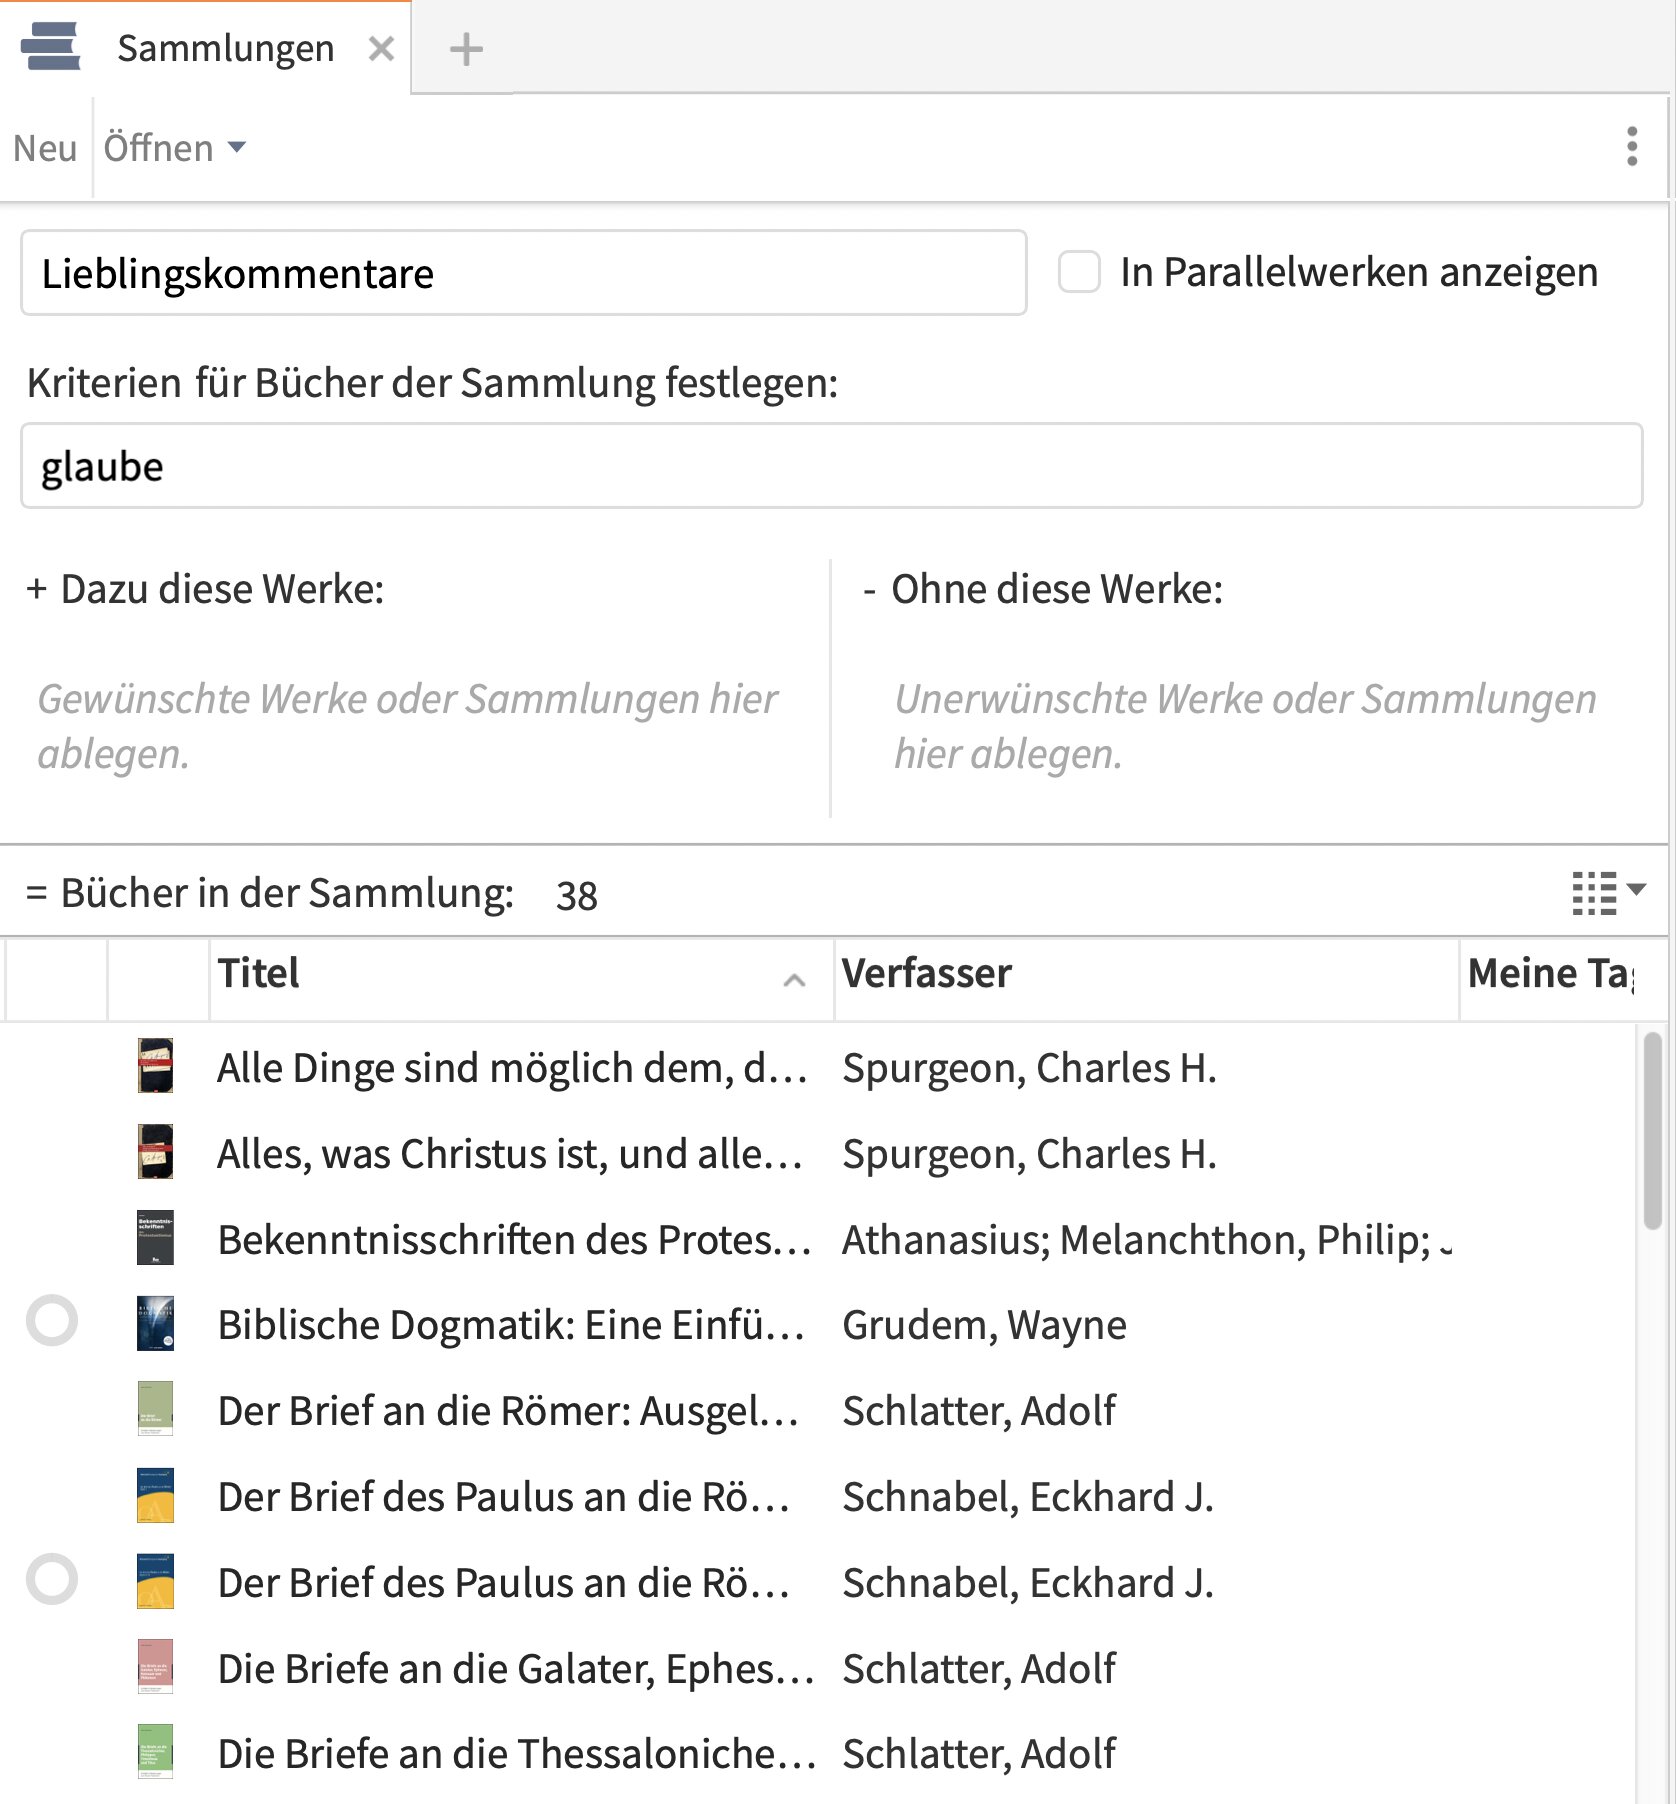Click Der Brief an die Römer cover
1676x1804 pixels.
pos(155,1409)
